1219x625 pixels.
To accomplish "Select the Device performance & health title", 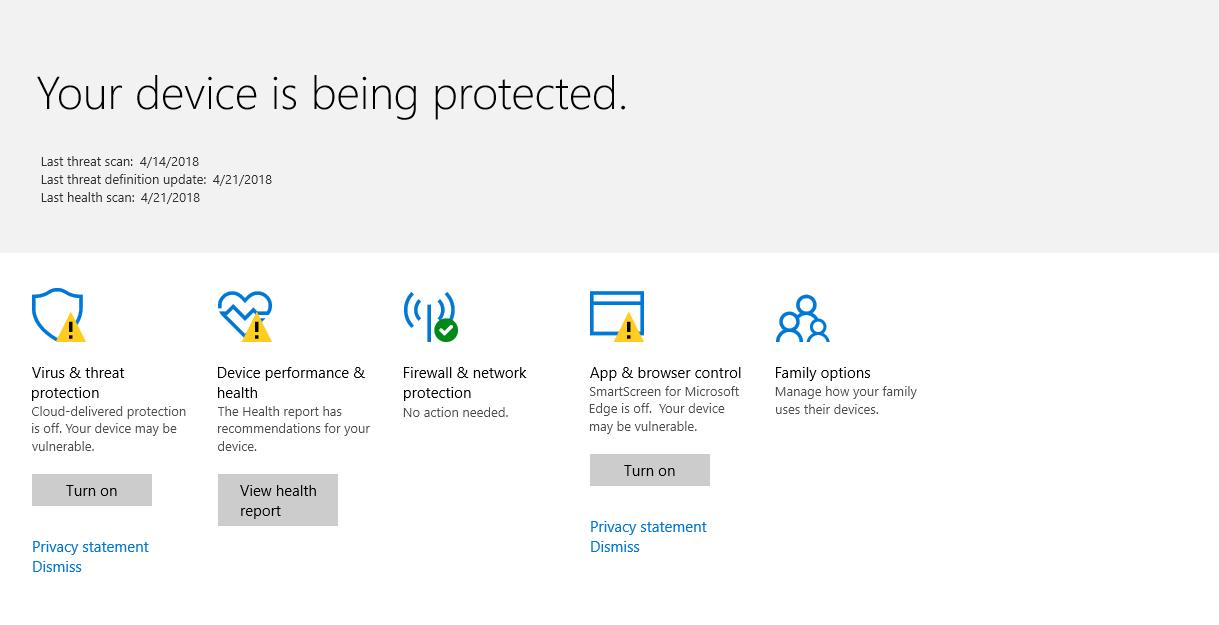I will point(291,383).
